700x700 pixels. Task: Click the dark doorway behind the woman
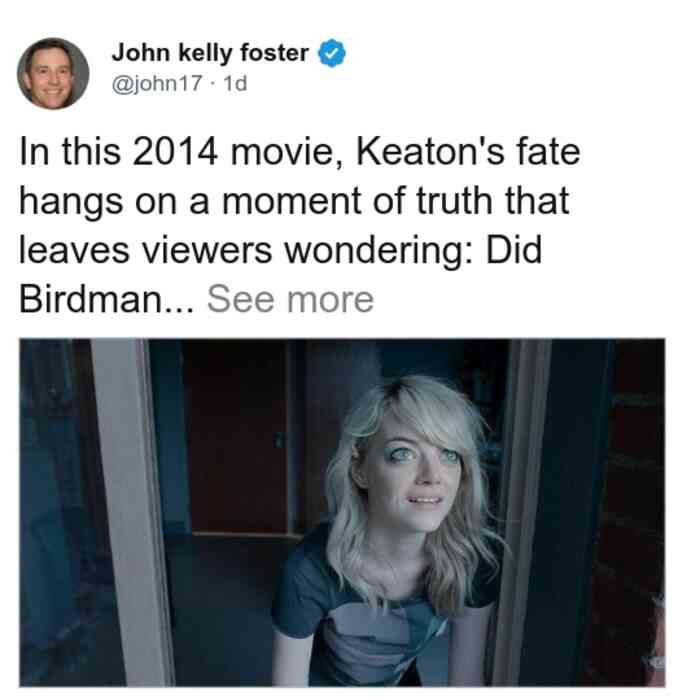click(x=237, y=438)
